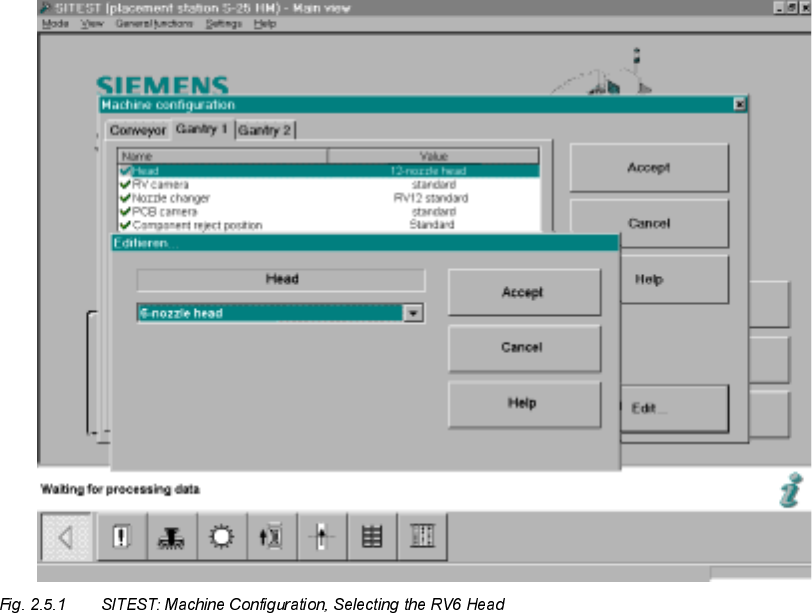Viewport: 812px width, 613px height.
Task: Click the upward arrow beside board icon
Action: (271, 537)
